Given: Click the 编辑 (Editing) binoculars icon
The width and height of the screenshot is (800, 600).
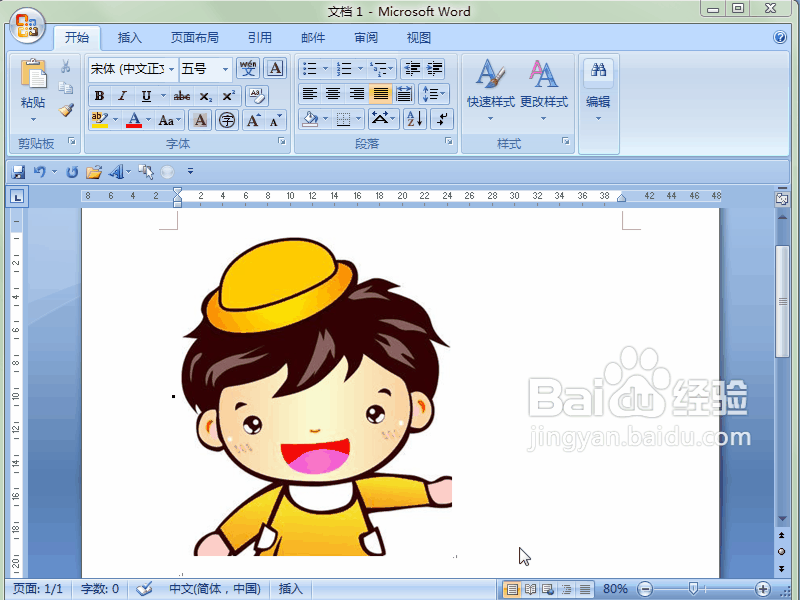Looking at the screenshot, I should [x=598, y=72].
